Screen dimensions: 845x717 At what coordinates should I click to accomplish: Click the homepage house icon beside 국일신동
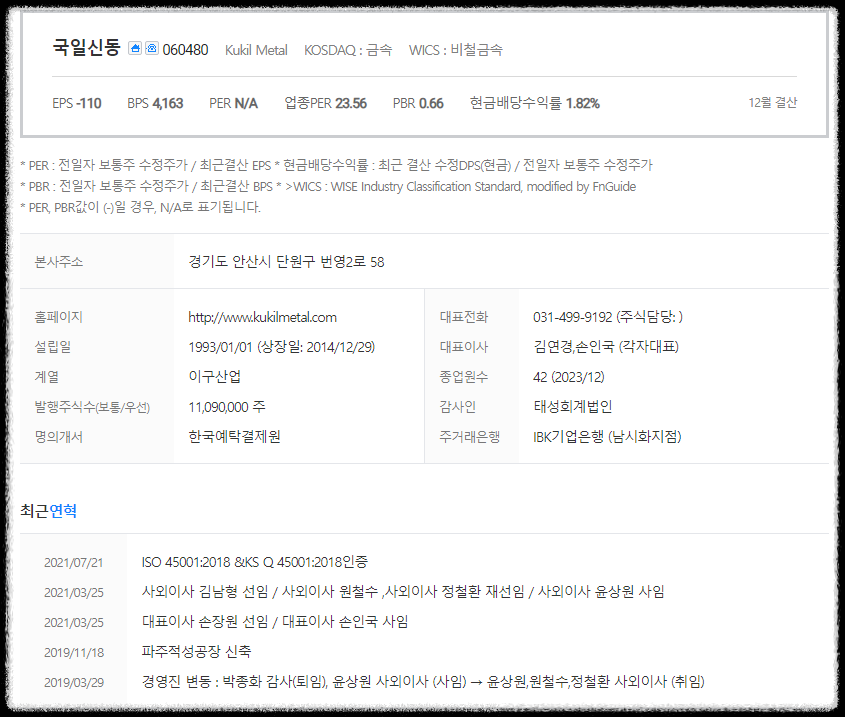coord(135,49)
